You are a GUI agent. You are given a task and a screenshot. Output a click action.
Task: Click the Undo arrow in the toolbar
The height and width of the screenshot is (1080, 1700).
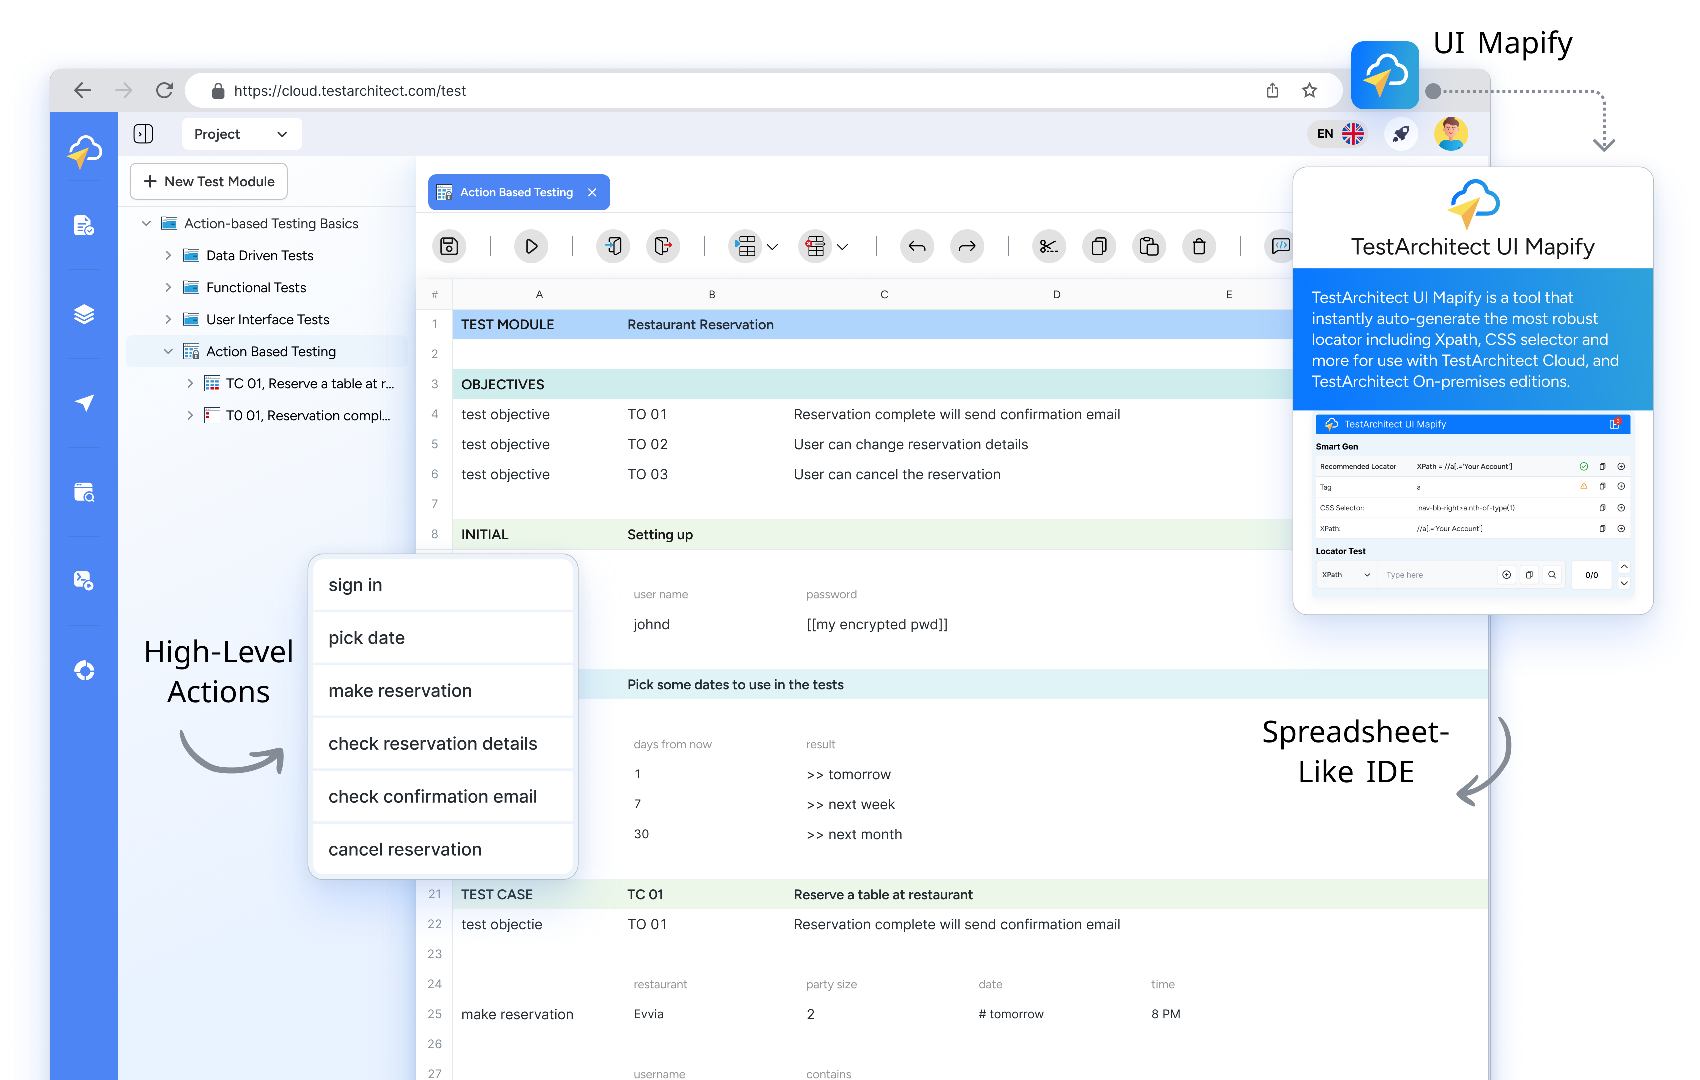[917, 246]
